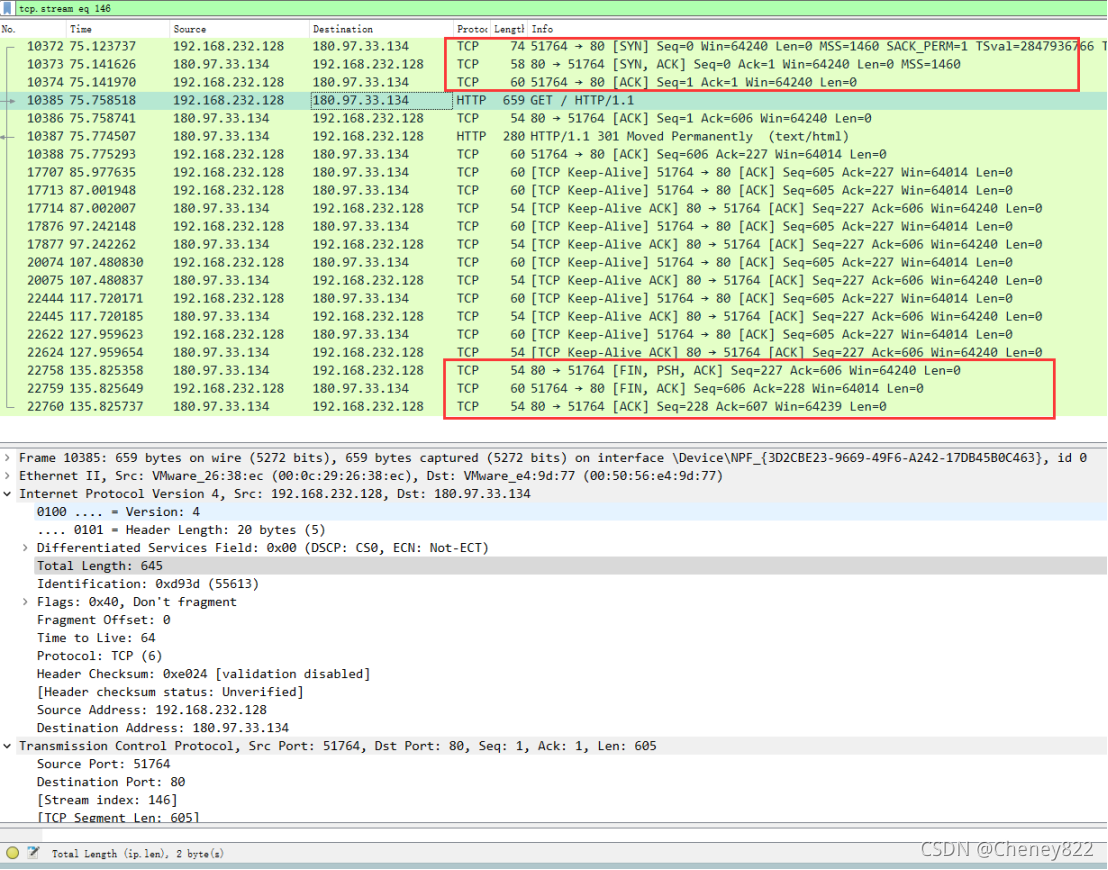
Task: Select packet 10386 ACK row
Action: tap(553, 119)
